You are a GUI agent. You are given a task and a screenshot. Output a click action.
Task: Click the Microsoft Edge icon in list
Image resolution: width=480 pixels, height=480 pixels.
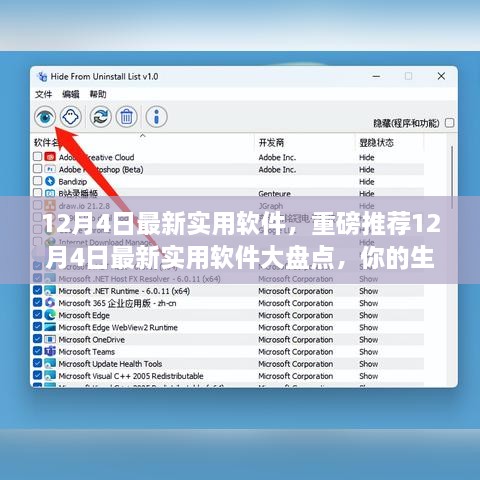tap(50, 315)
